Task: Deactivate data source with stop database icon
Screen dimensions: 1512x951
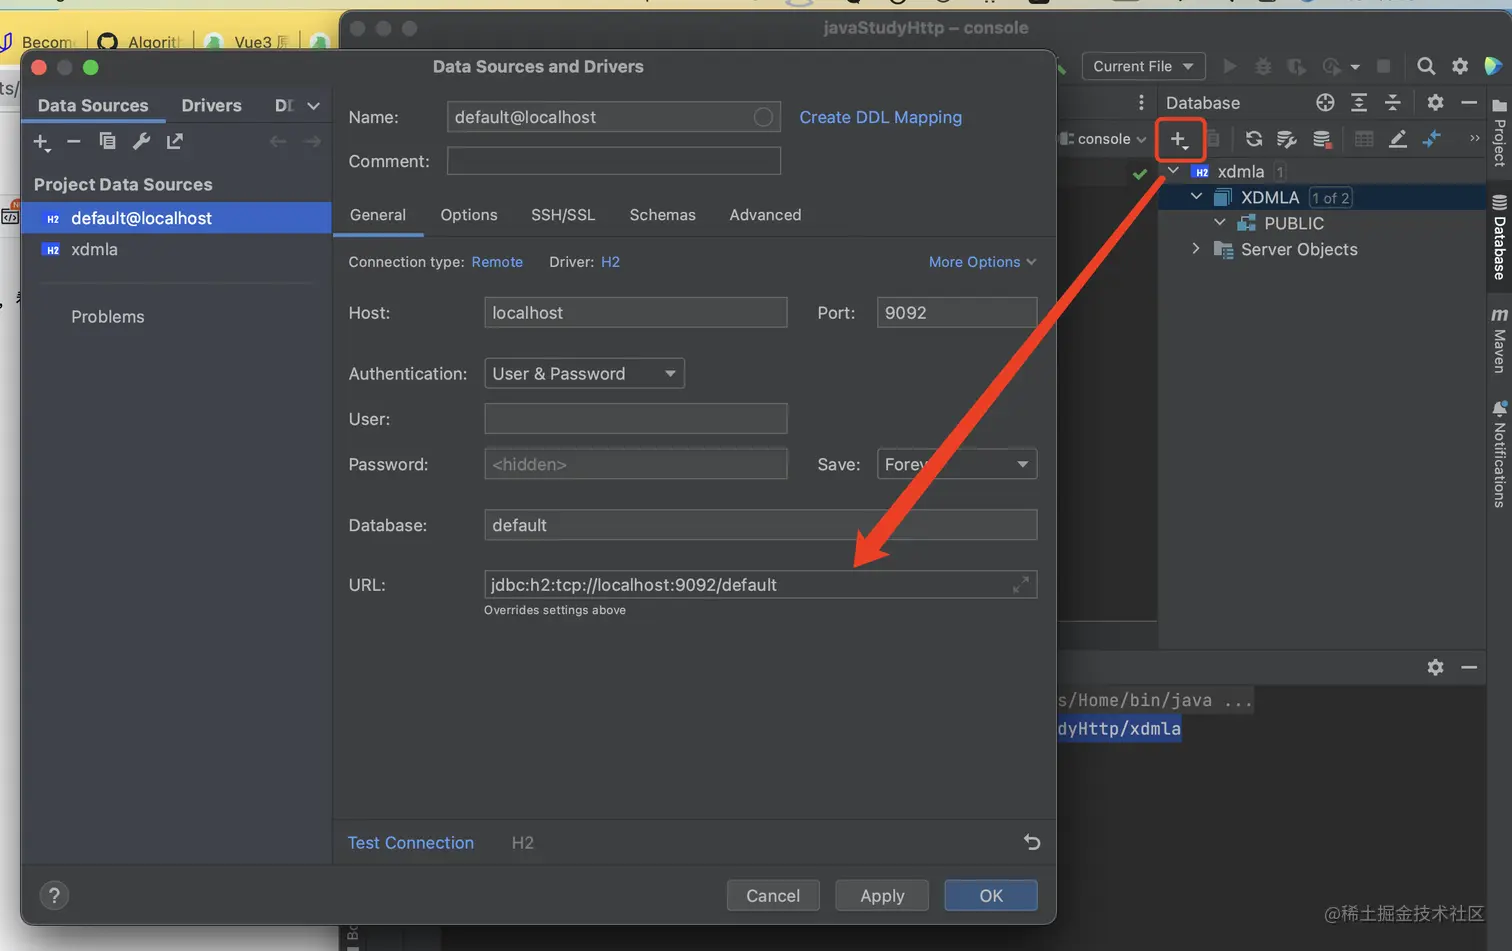Action: [1322, 139]
